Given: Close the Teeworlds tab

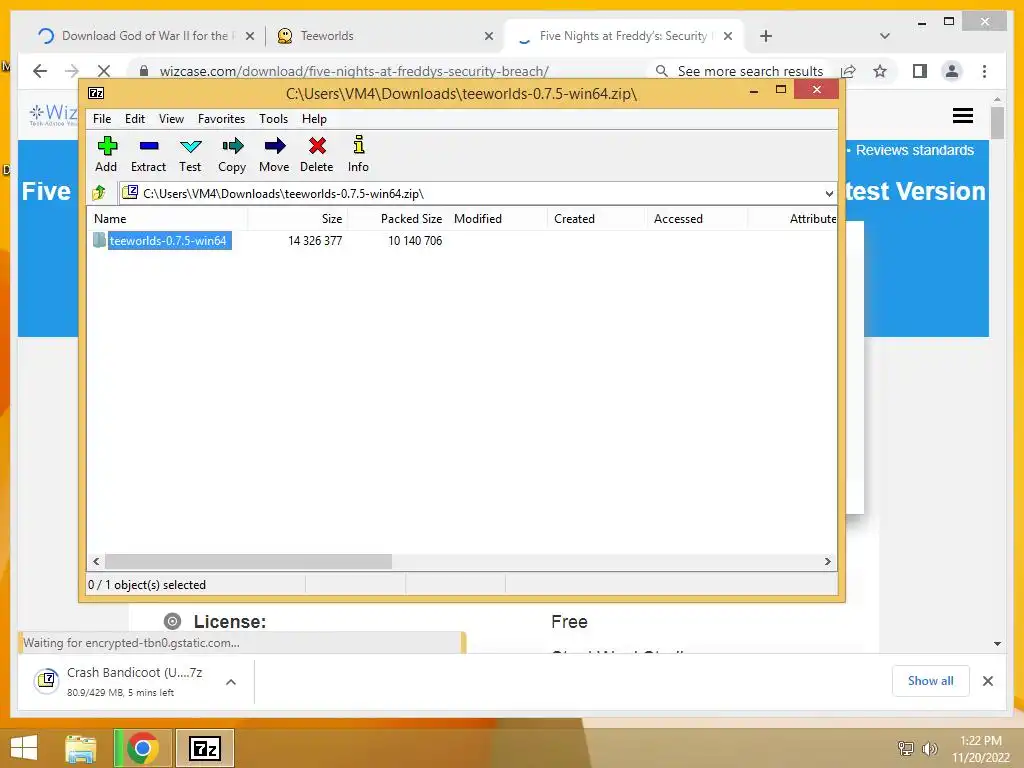Looking at the screenshot, I should [488, 36].
